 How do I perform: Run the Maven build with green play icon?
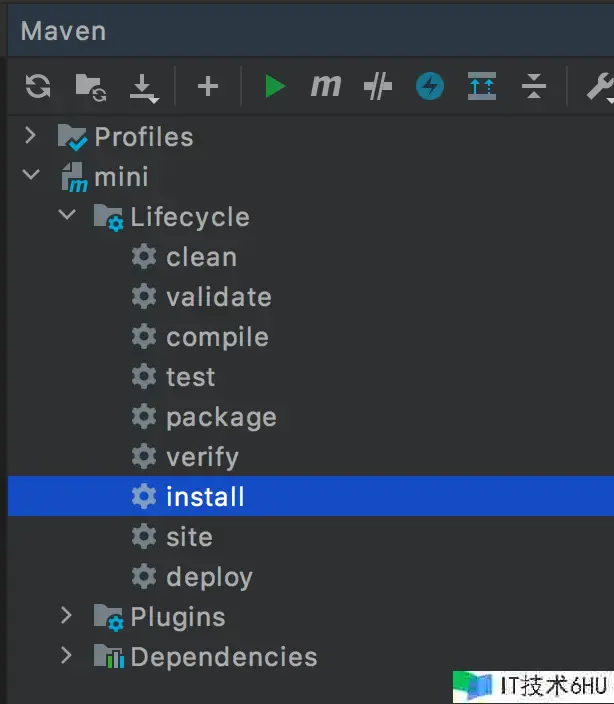[x=274, y=87]
